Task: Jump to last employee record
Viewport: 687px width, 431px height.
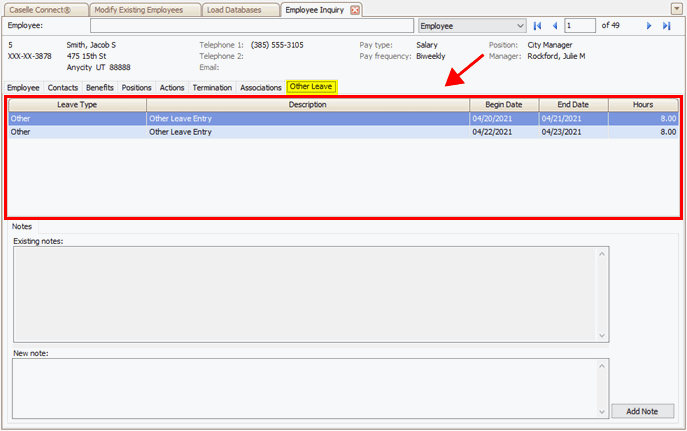Action: coord(666,25)
